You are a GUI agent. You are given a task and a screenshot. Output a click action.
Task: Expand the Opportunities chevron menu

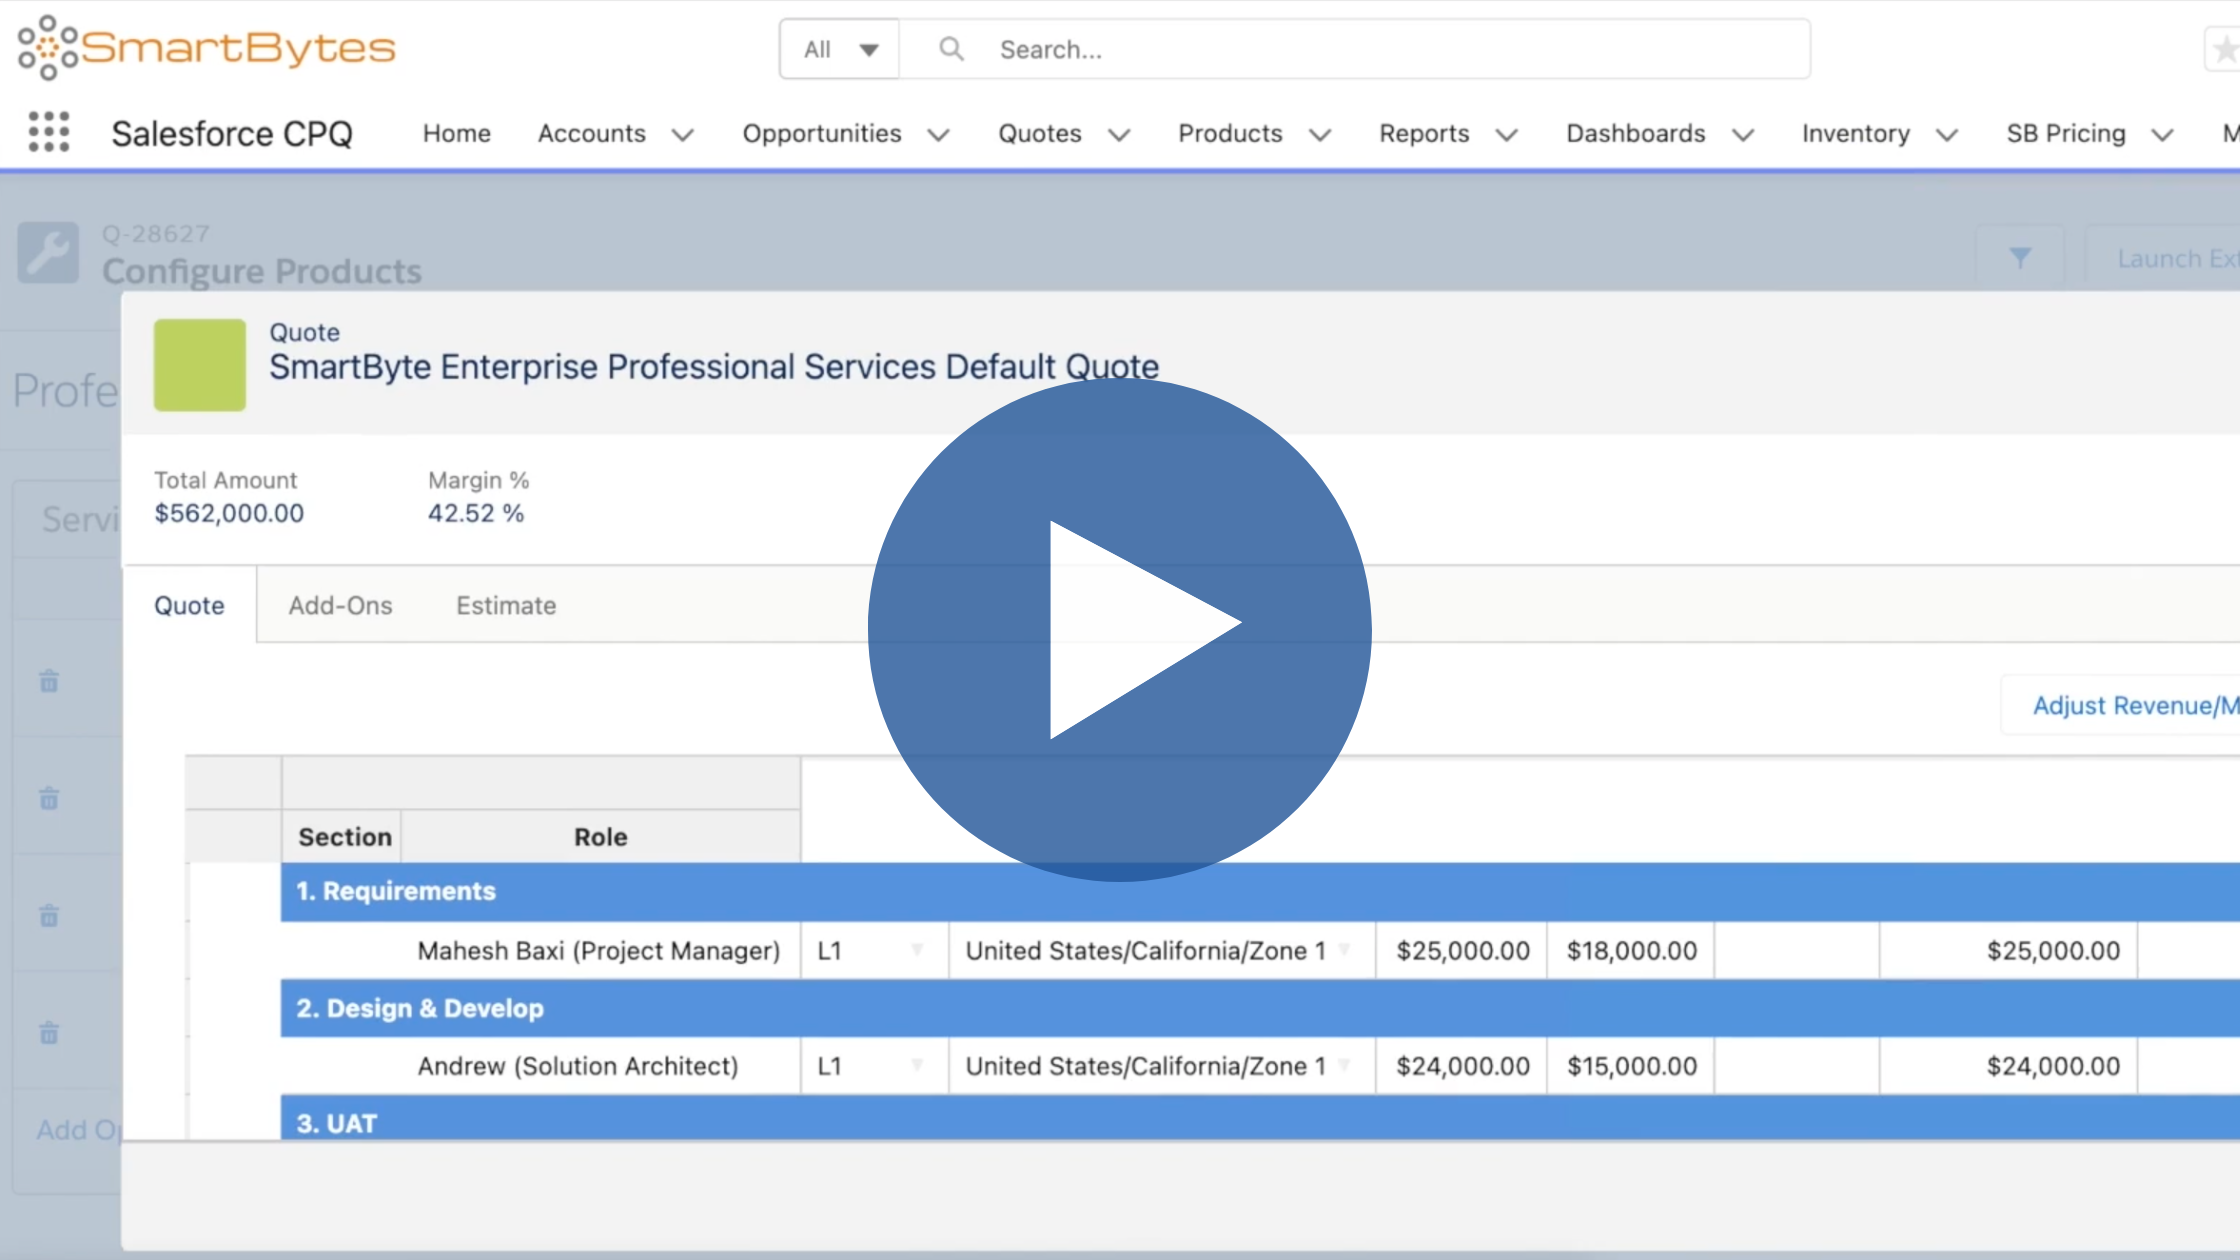click(x=938, y=135)
